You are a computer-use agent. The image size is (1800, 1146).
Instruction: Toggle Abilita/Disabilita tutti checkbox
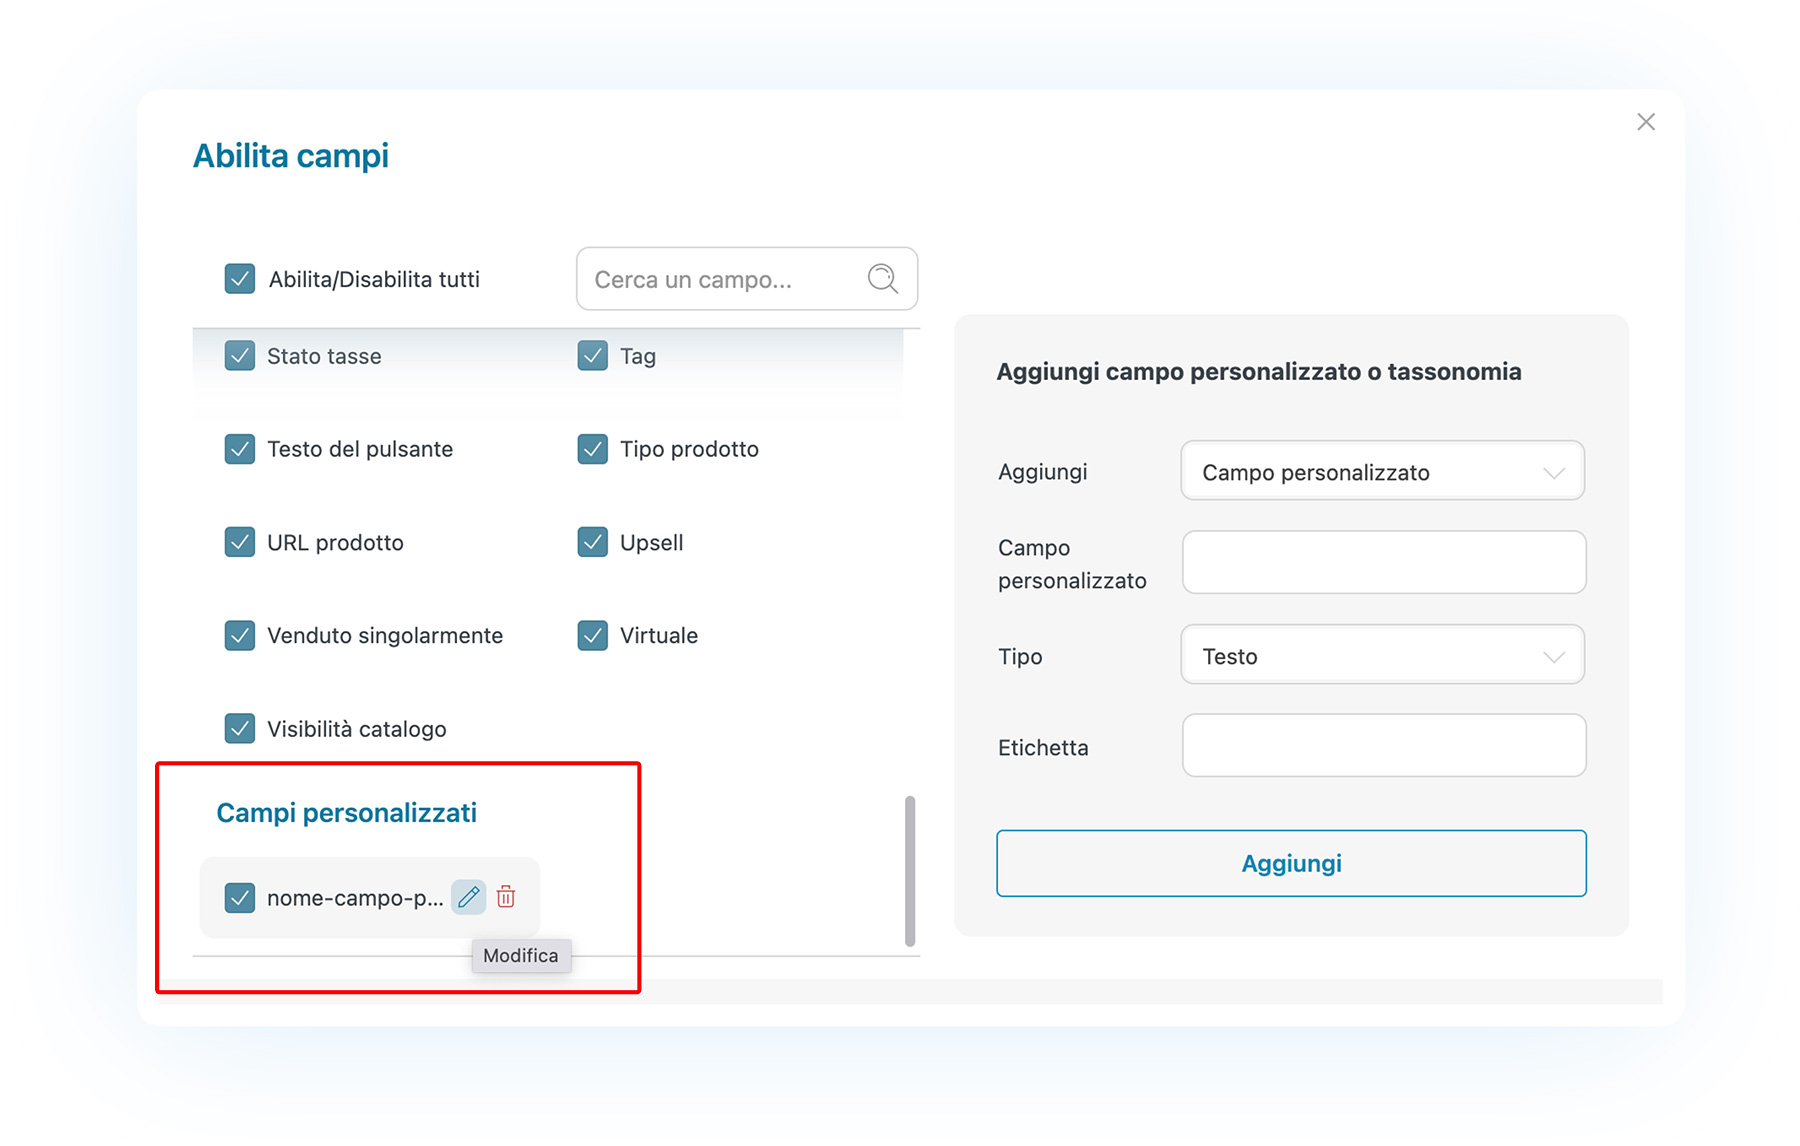click(x=240, y=279)
